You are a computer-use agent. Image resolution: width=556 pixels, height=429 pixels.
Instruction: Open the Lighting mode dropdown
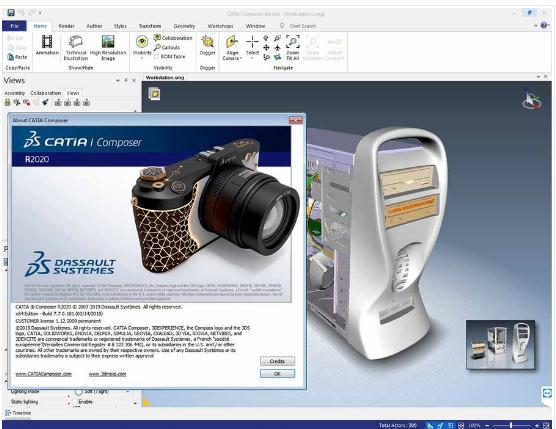(128, 391)
